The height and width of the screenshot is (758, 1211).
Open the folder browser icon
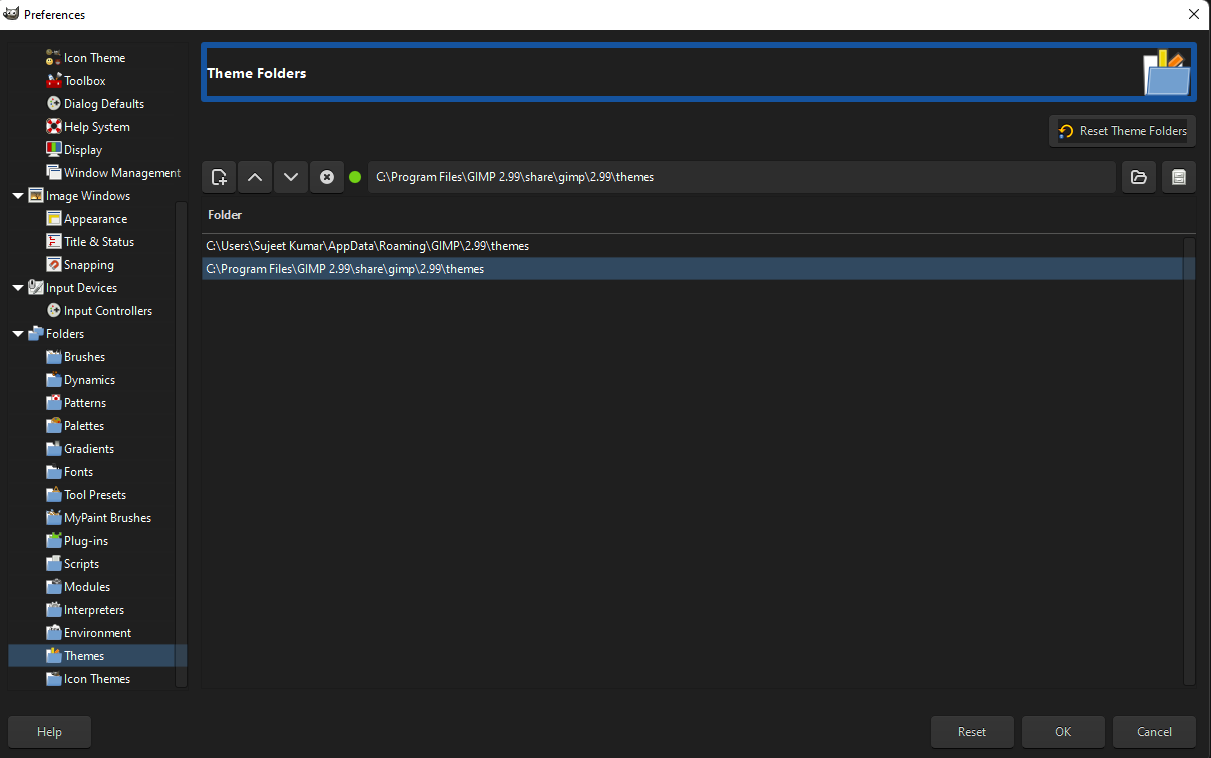(x=1138, y=177)
